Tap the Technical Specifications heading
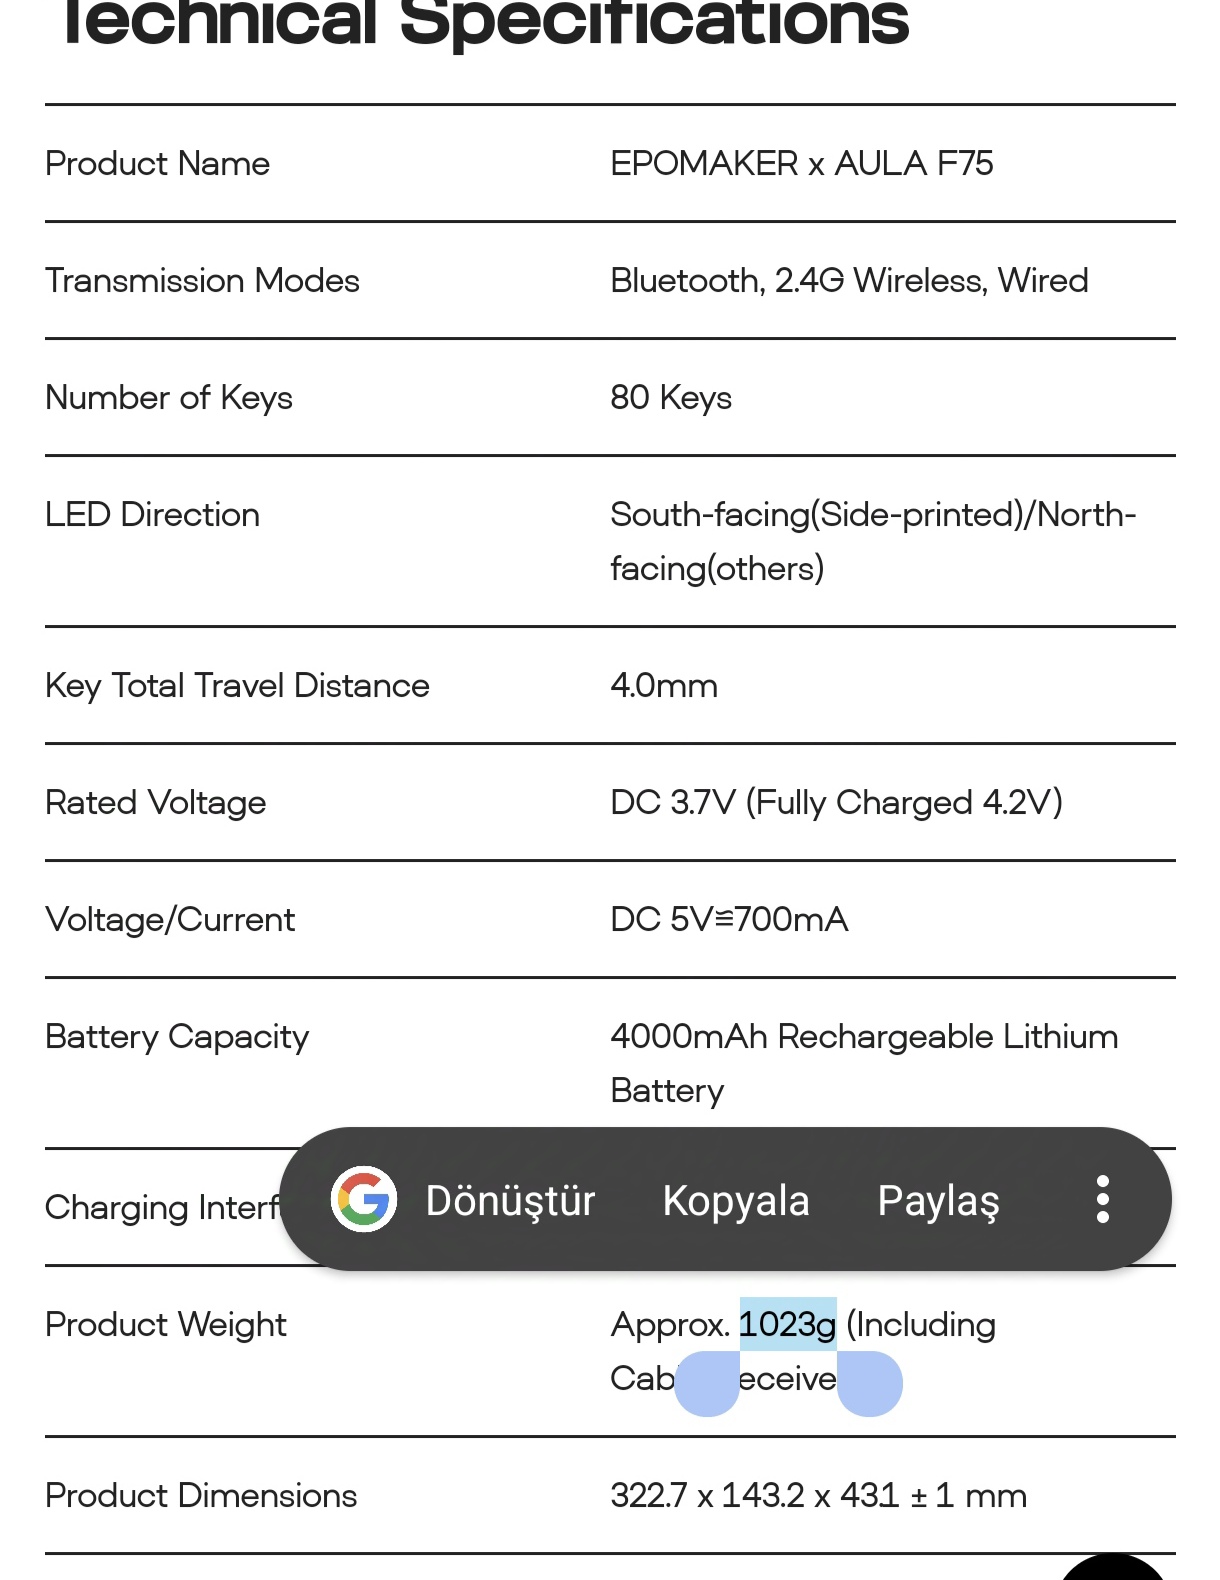 [x=485, y=22]
